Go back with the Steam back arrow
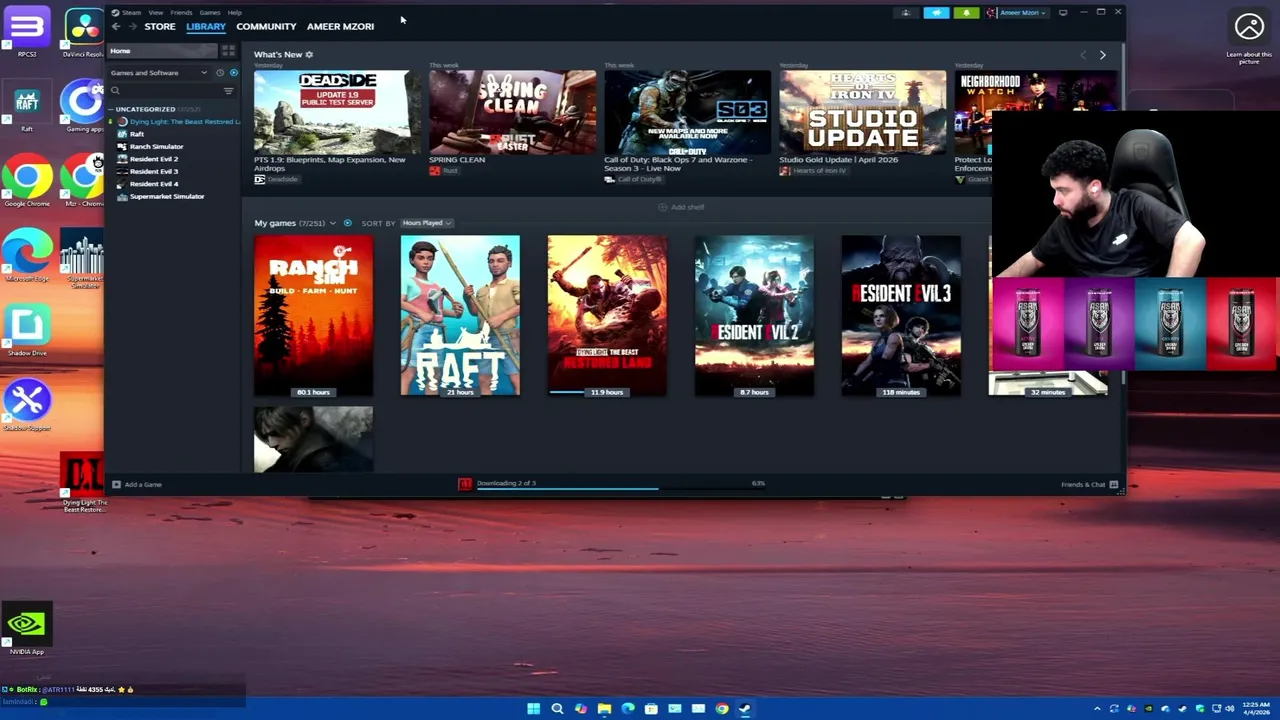 [x=115, y=26]
